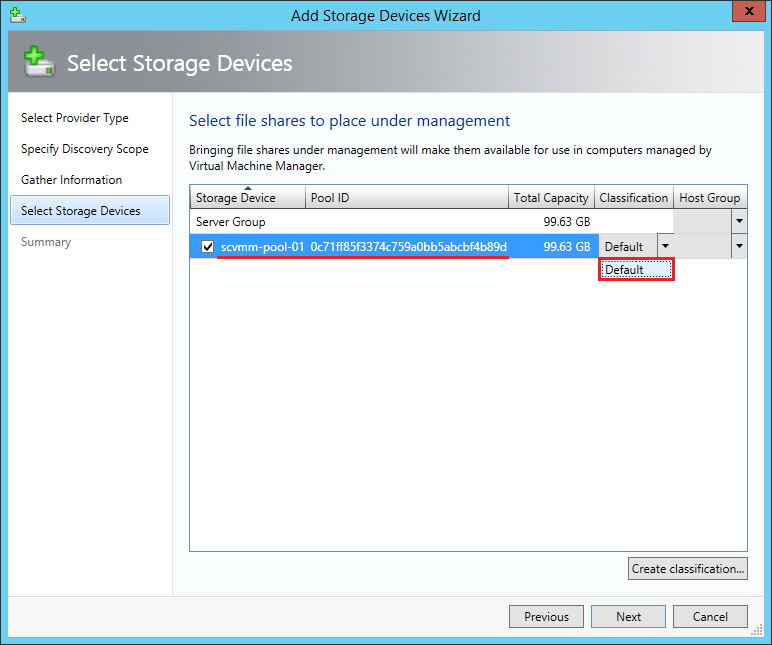Click the Next button
772x645 pixels.
pos(628,616)
